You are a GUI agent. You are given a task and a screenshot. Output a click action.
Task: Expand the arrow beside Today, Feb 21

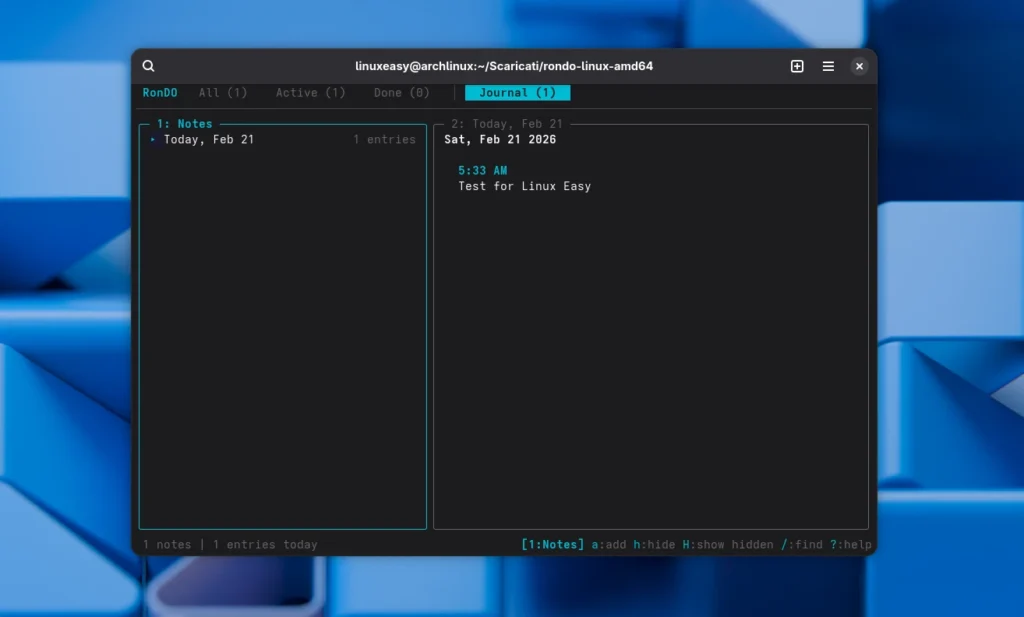tap(153, 140)
